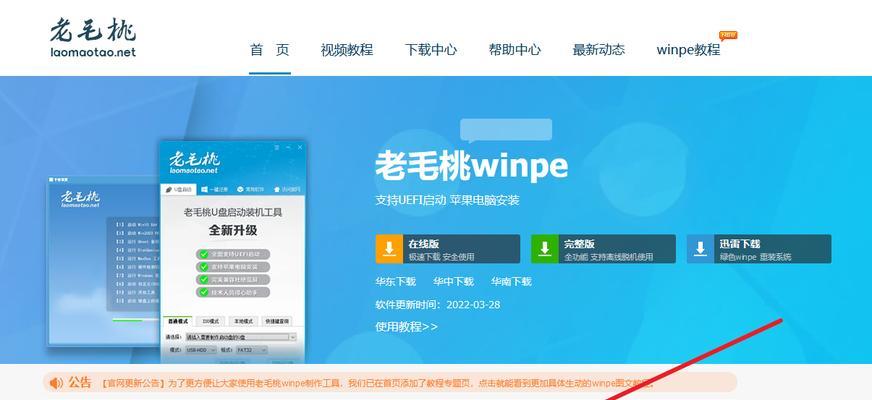Click the orange 在线版 download button
The image size is (872, 400).
click(x=448, y=249)
